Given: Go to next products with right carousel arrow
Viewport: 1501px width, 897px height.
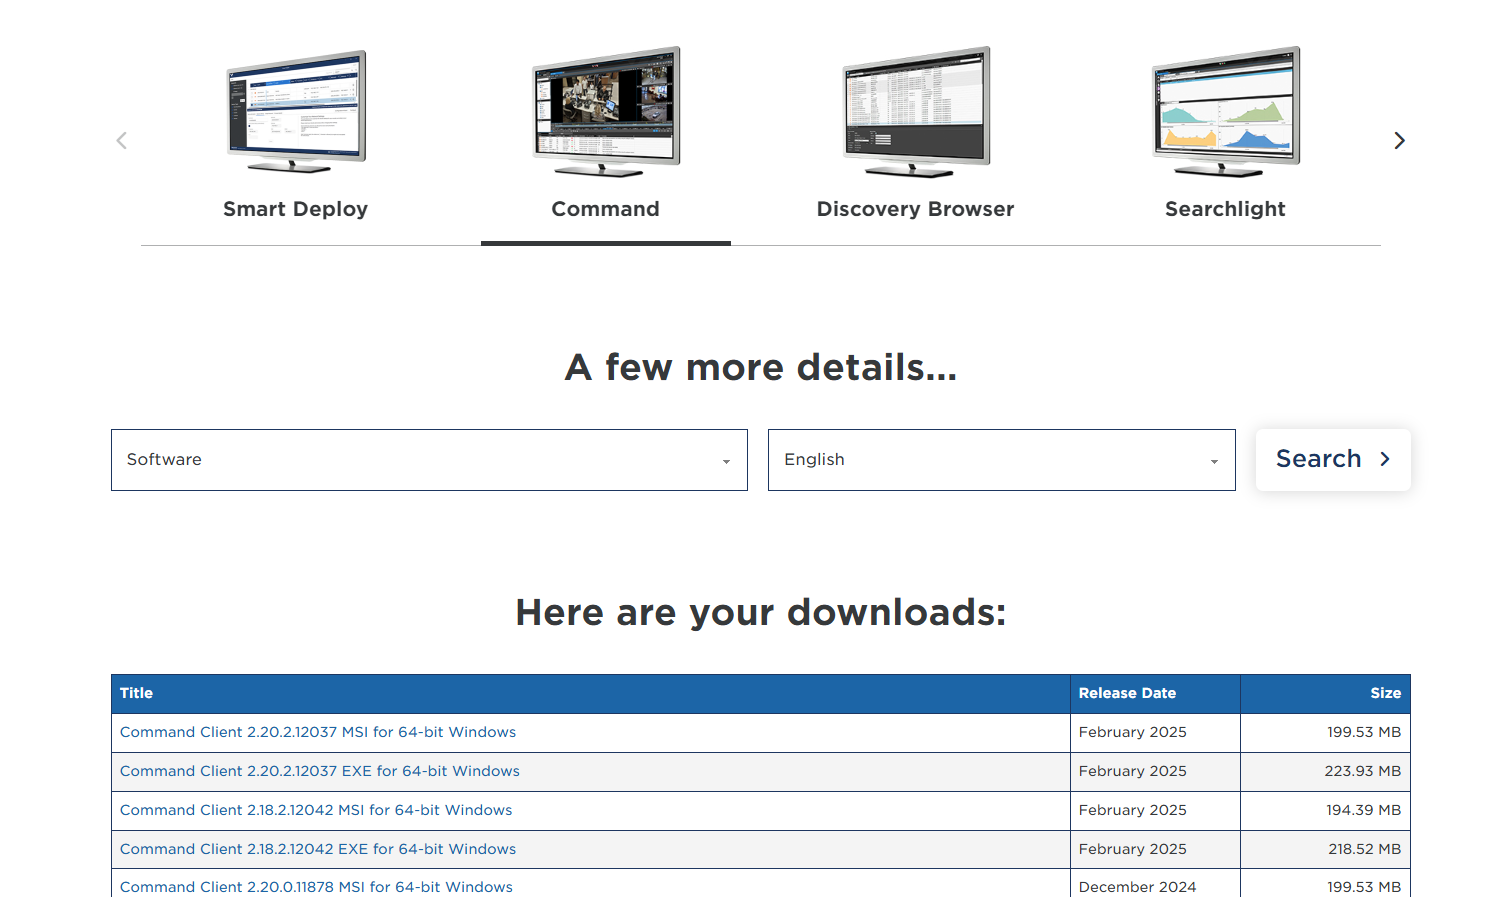Looking at the screenshot, I should click(x=1399, y=141).
